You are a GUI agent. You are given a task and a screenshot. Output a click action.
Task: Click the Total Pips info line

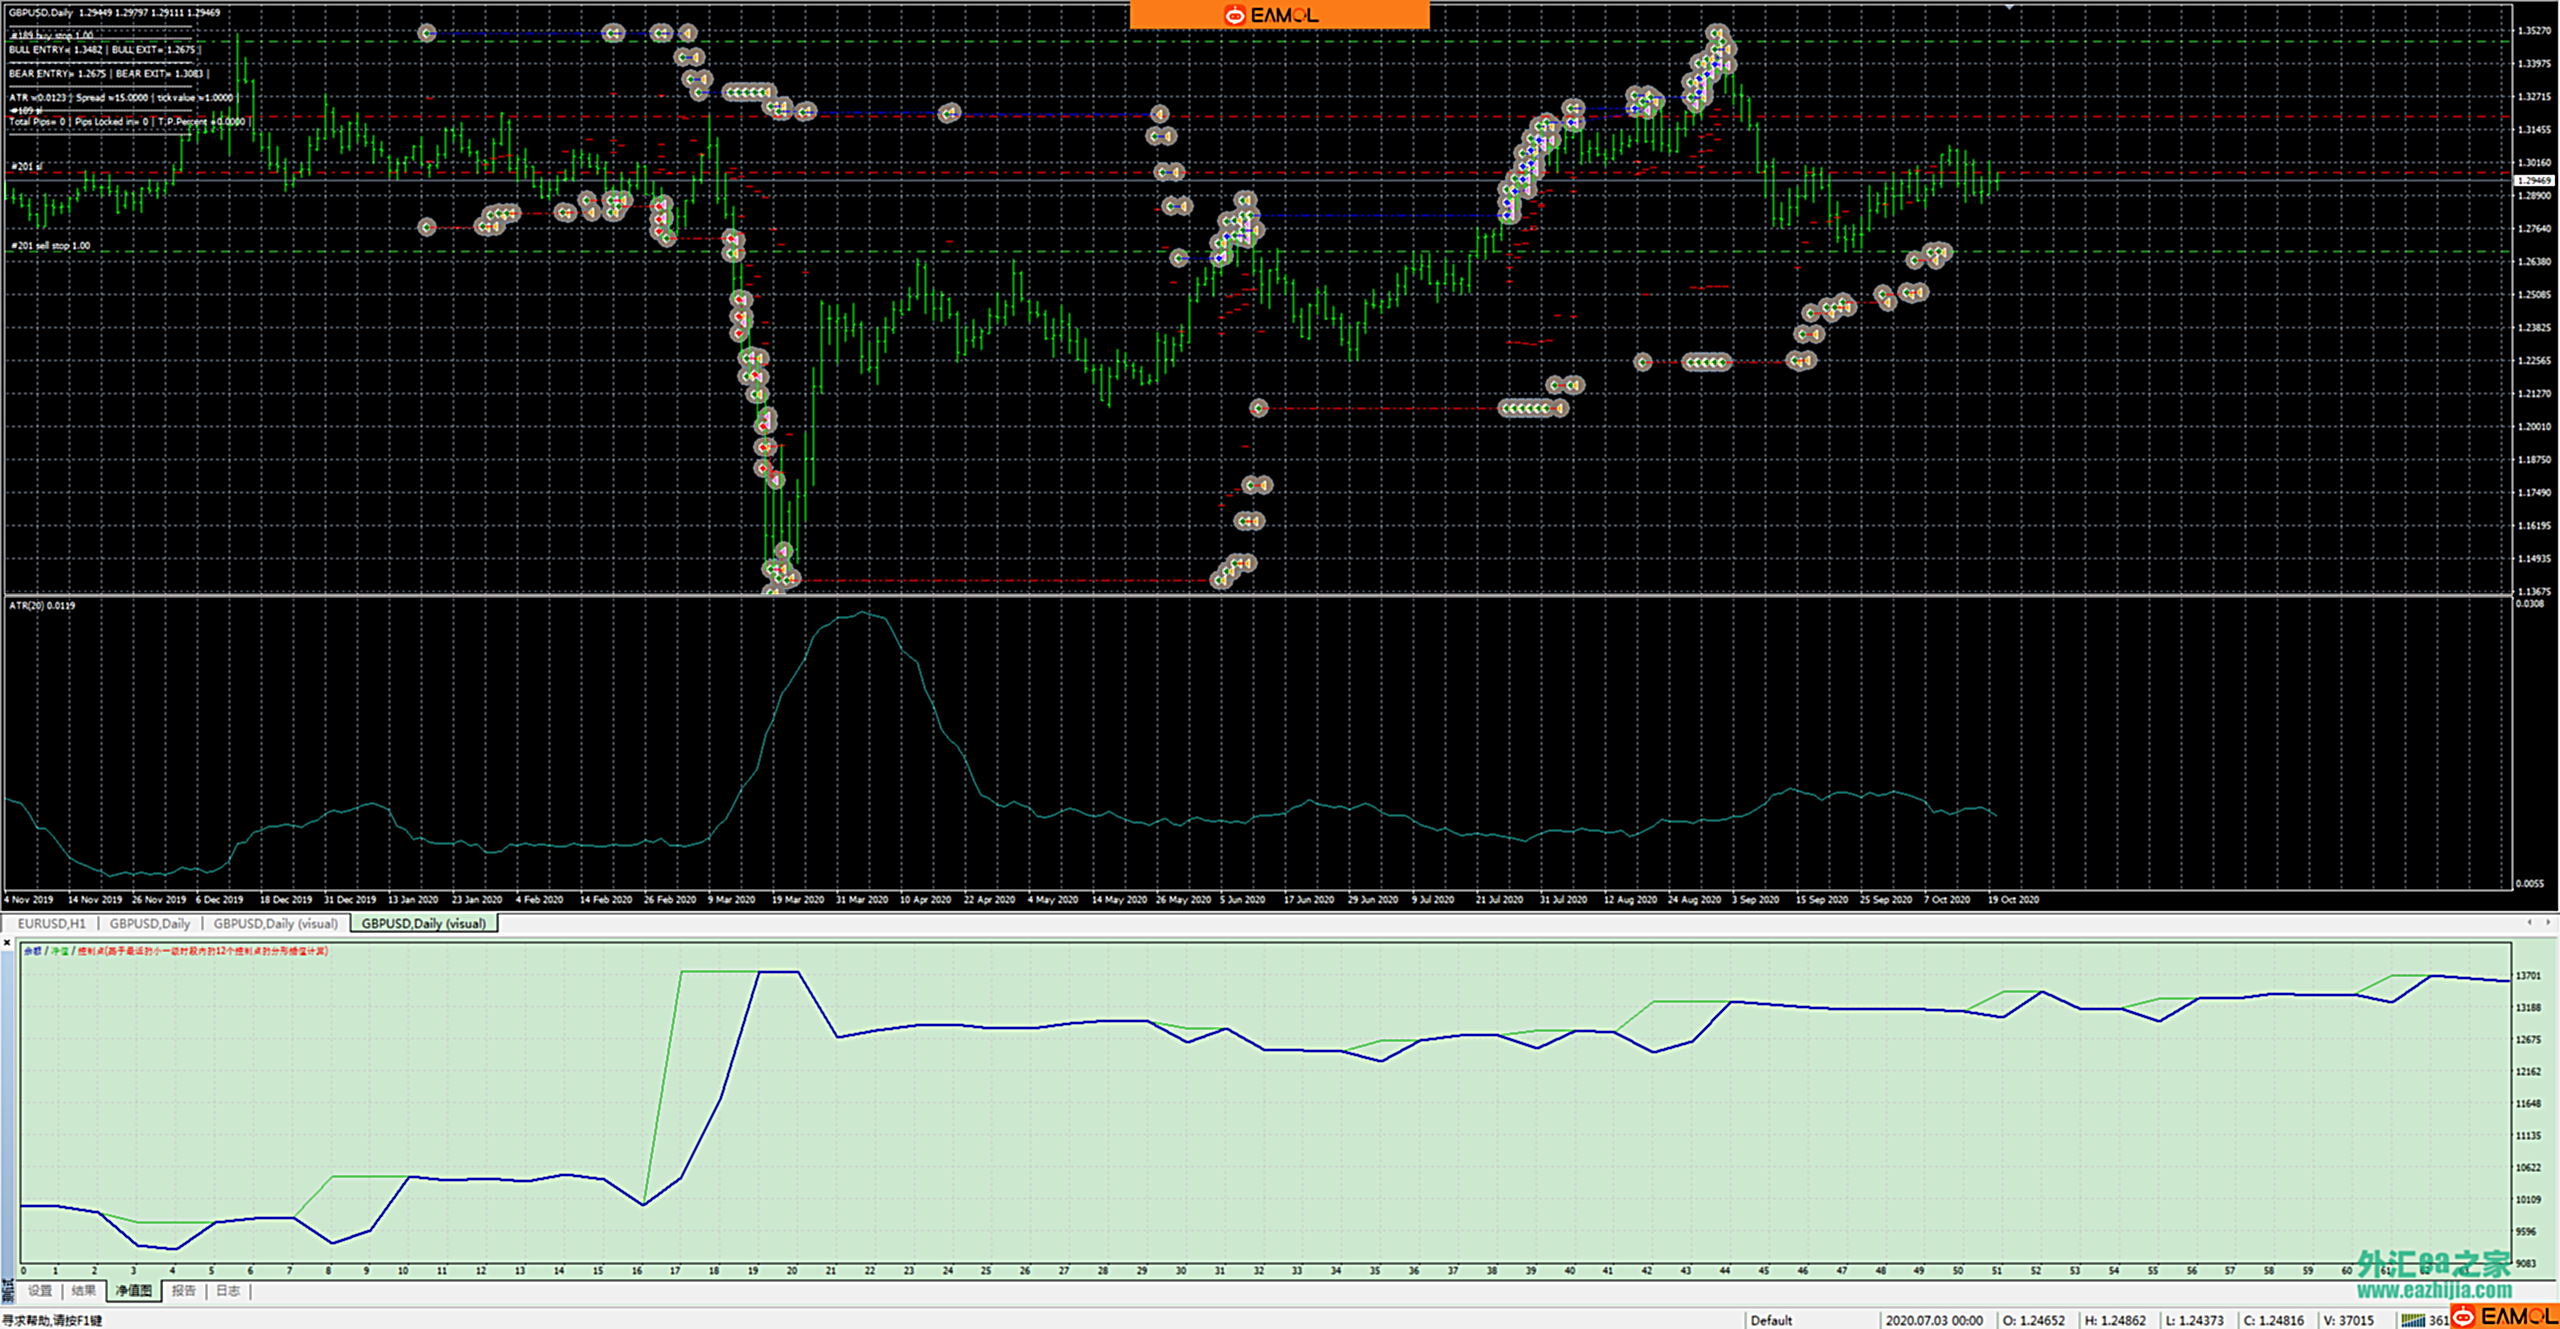[128, 122]
